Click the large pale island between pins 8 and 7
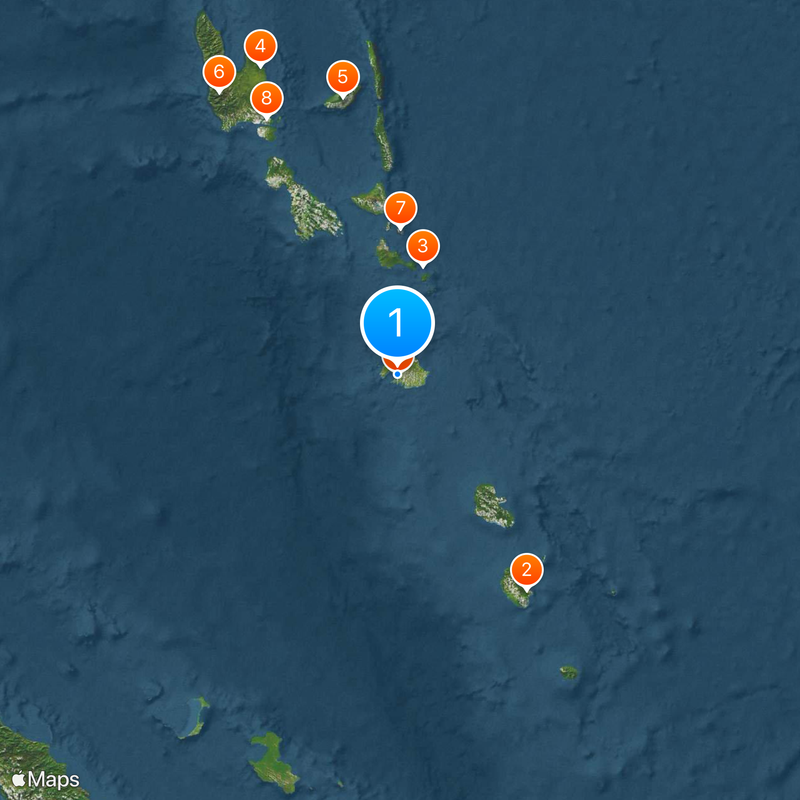800x800 pixels. click(303, 199)
